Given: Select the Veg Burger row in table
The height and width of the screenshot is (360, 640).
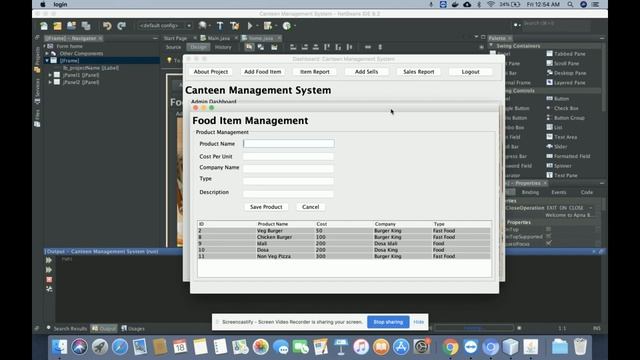Looking at the screenshot, I should coord(344,231).
